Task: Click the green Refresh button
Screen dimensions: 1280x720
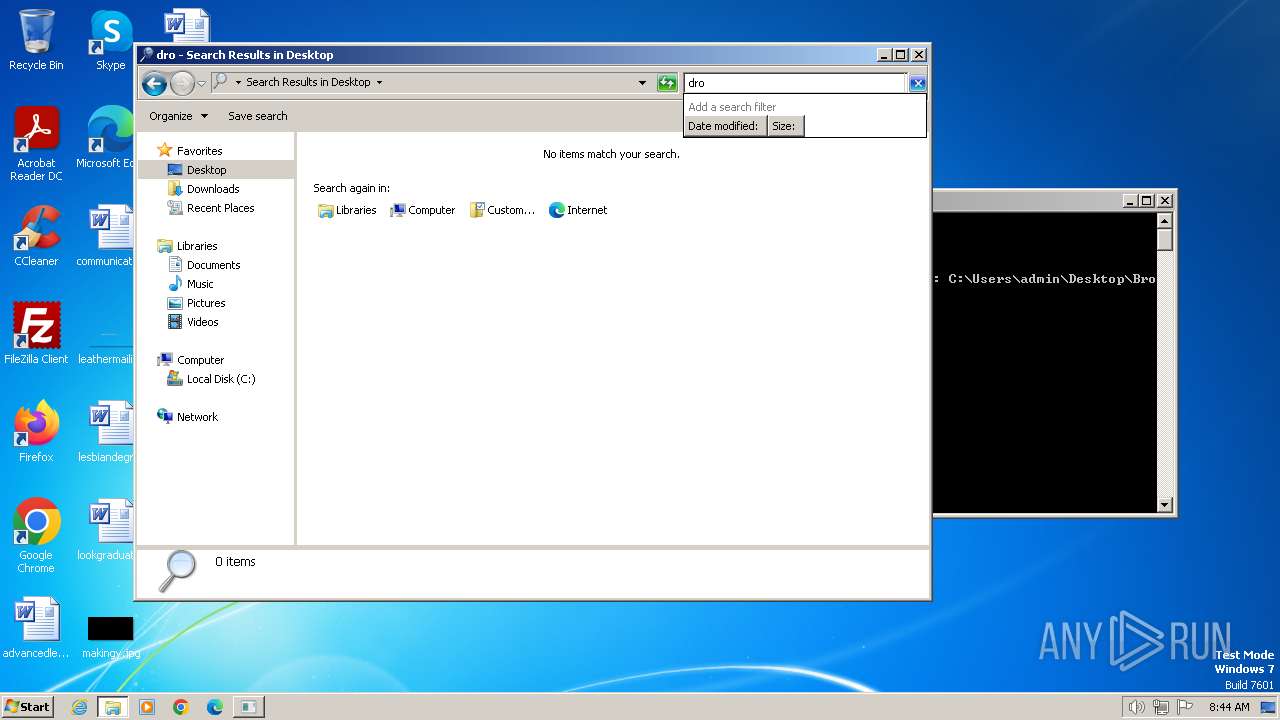Action: point(667,83)
